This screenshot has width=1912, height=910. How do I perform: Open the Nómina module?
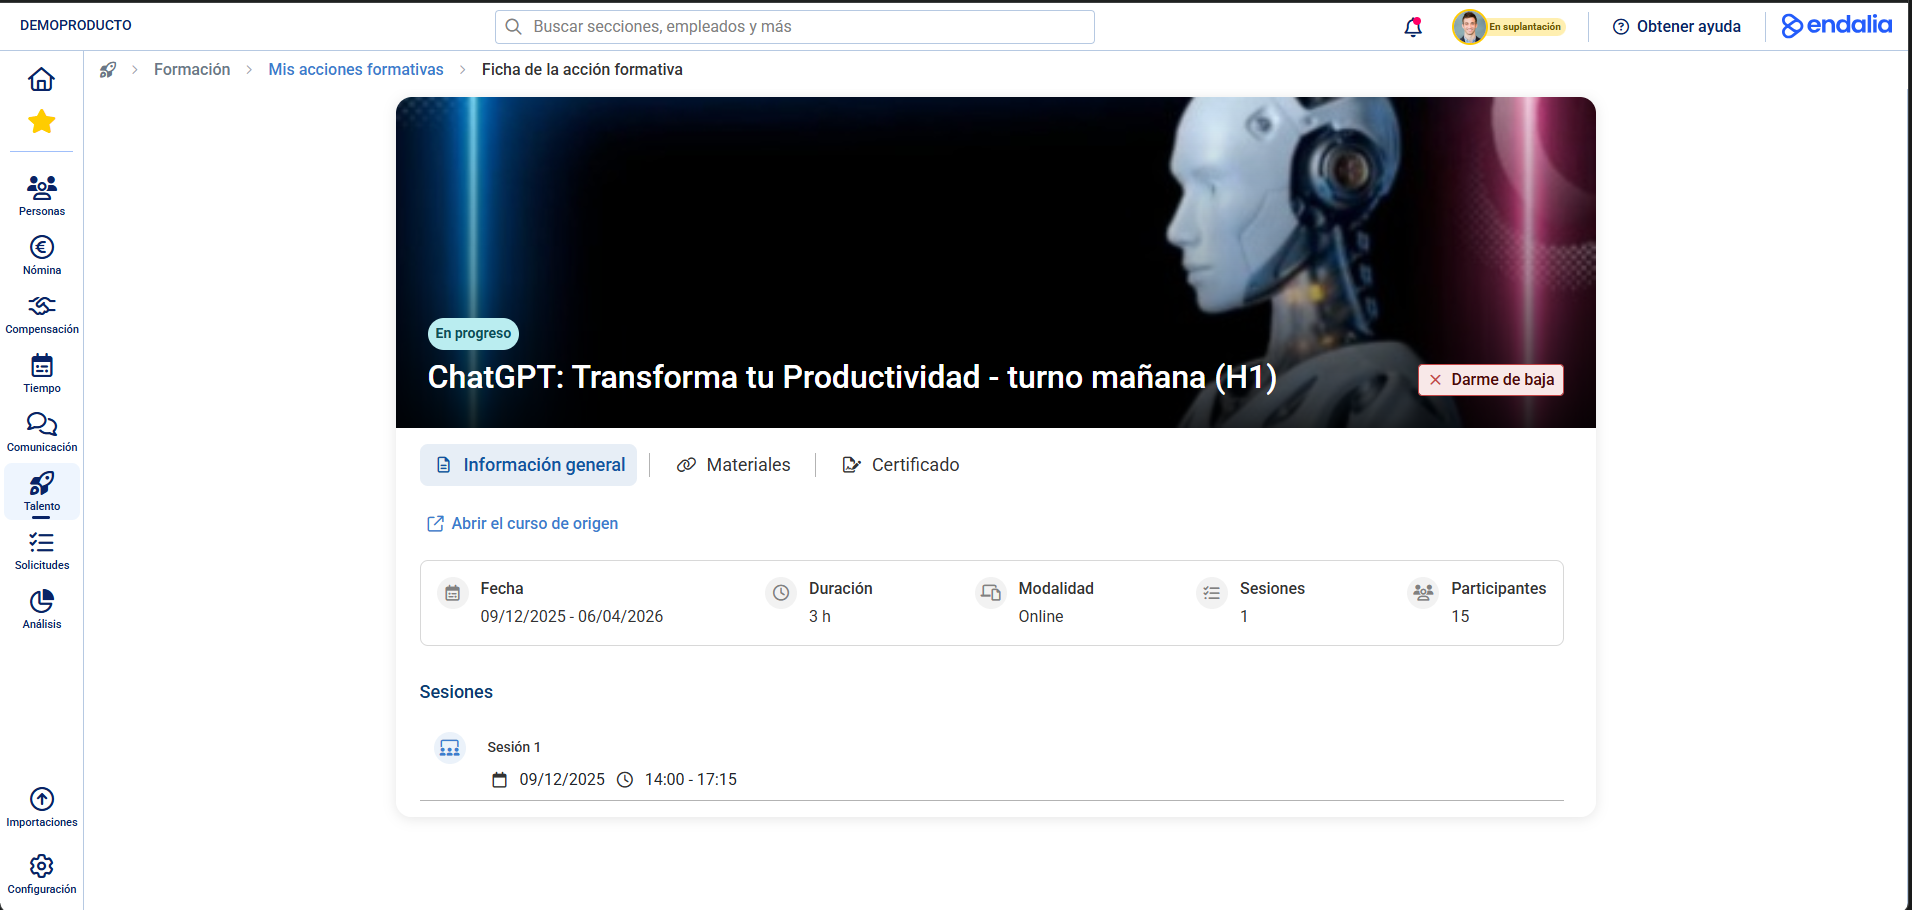(42, 255)
